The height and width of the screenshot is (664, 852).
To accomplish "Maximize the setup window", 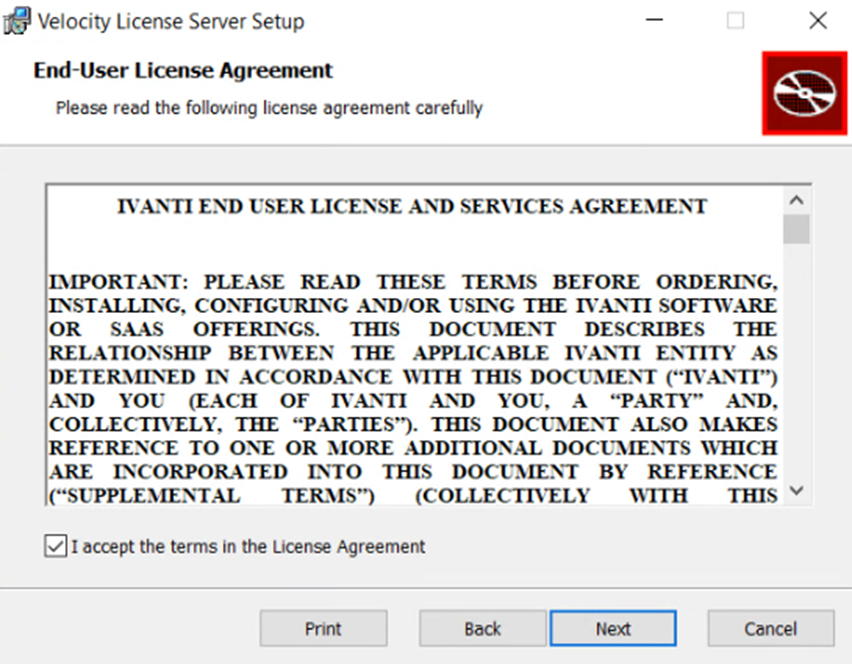I will coord(735,20).
